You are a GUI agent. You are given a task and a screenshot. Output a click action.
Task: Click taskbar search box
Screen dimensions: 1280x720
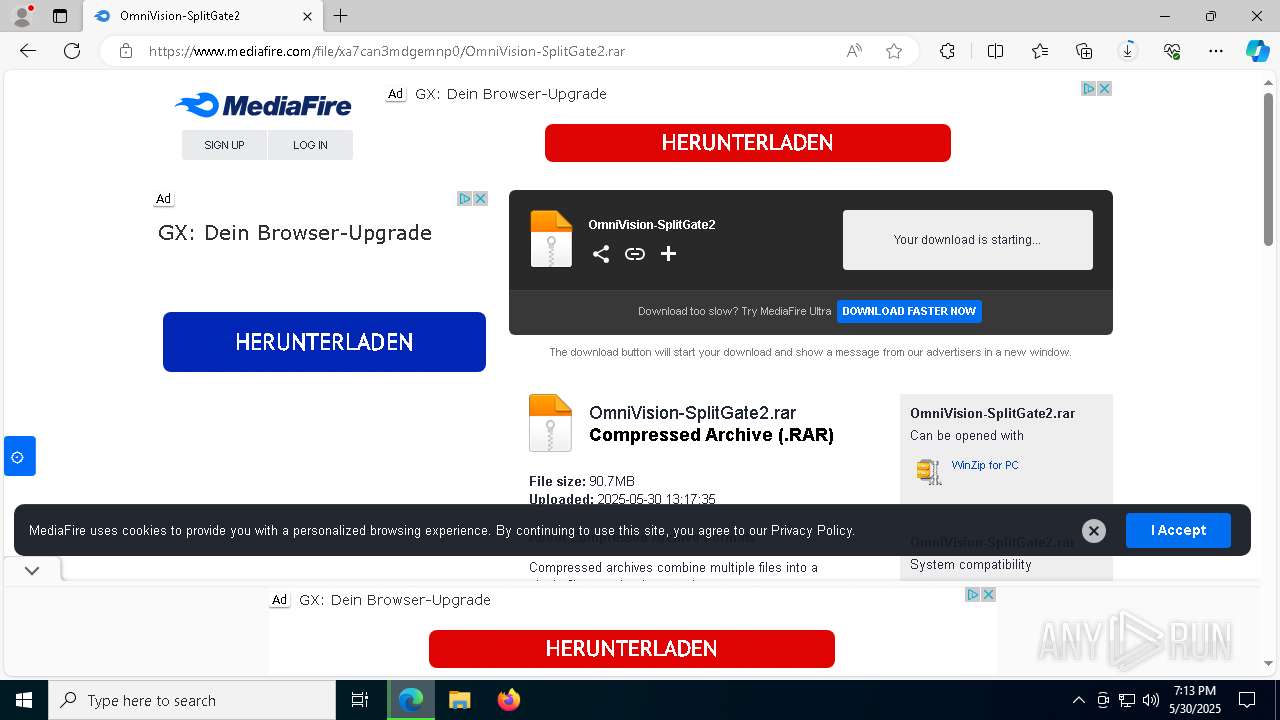192,700
